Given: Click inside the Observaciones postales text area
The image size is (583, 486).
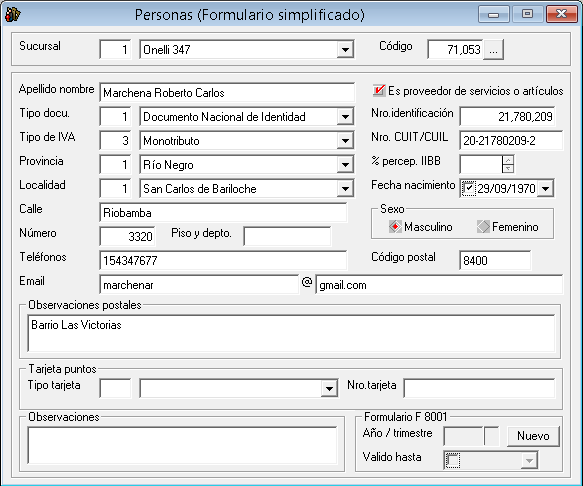Looking at the screenshot, I should pyautogui.click(x=291, y=333).
